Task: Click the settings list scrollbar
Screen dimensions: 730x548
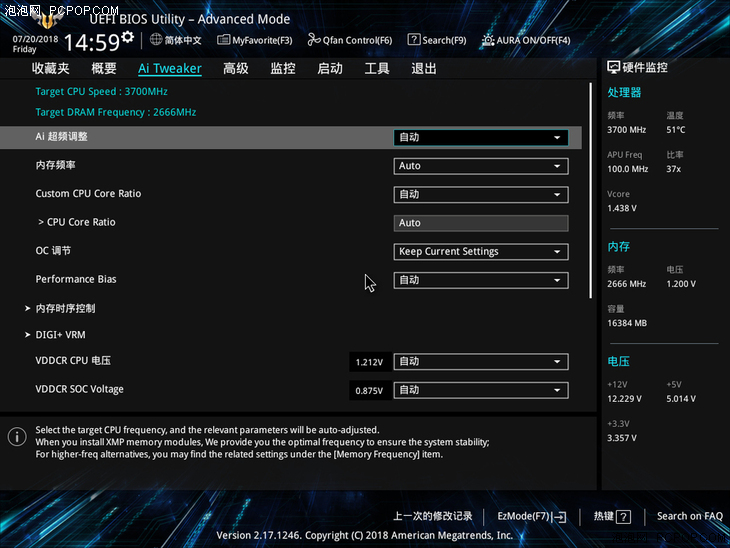Action: pos(591,190)
